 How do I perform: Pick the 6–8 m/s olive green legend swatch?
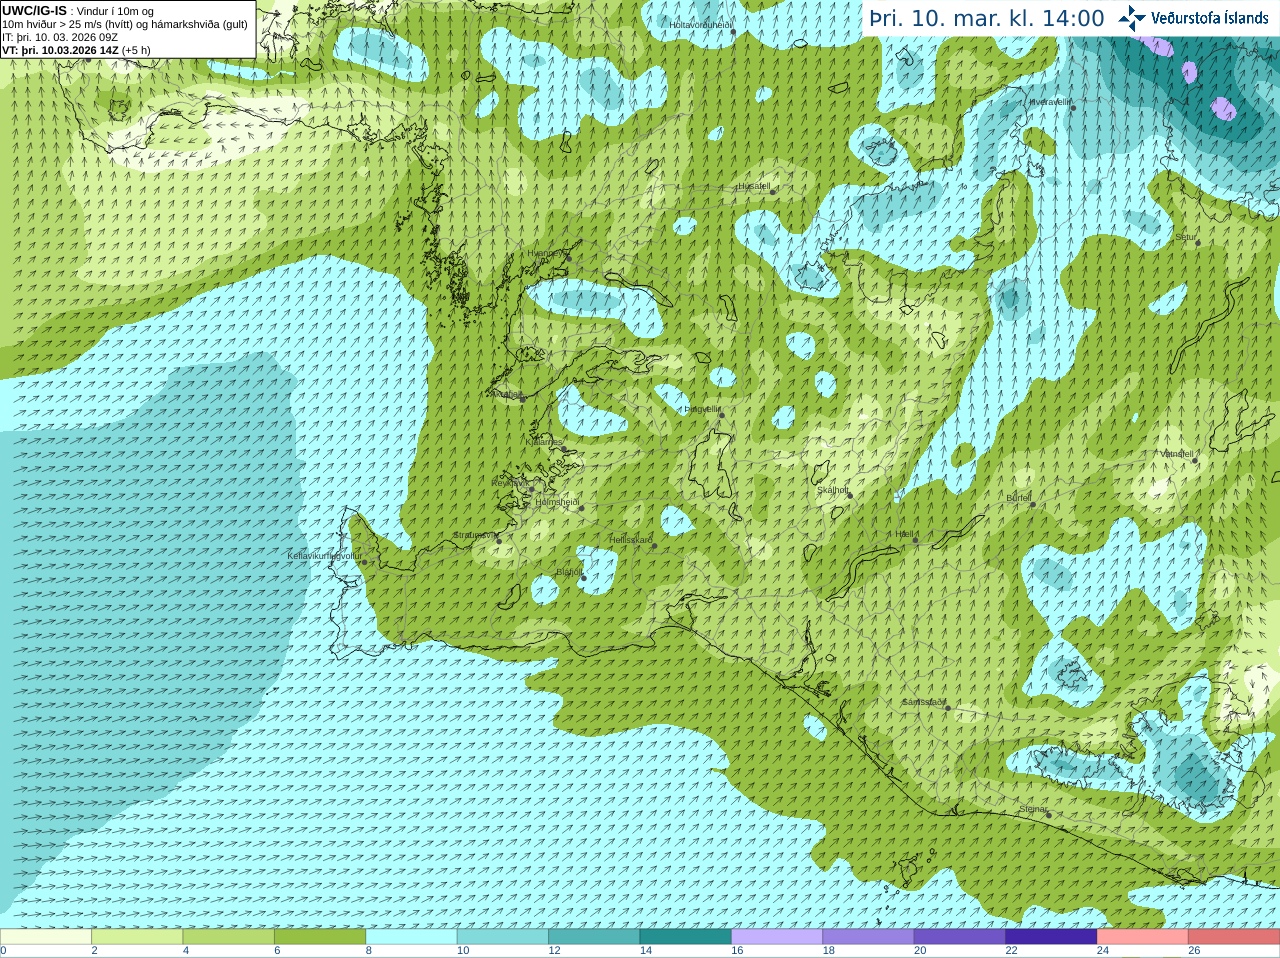click(x=320, y=937)
